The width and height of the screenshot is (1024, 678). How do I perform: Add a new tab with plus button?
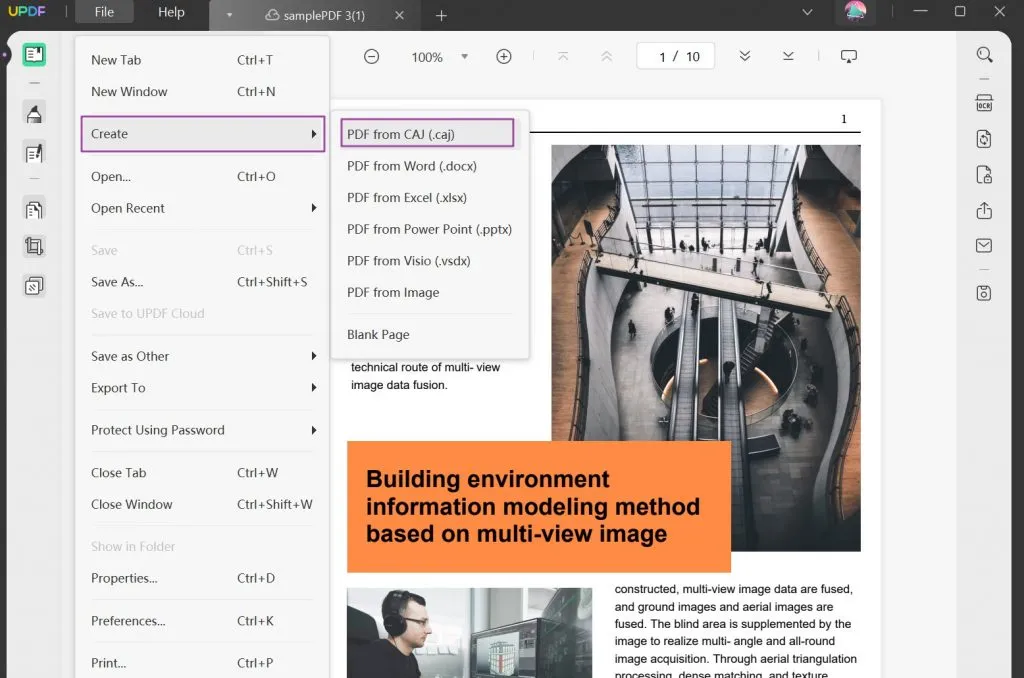pyautogui.click(x=441, y=15)
